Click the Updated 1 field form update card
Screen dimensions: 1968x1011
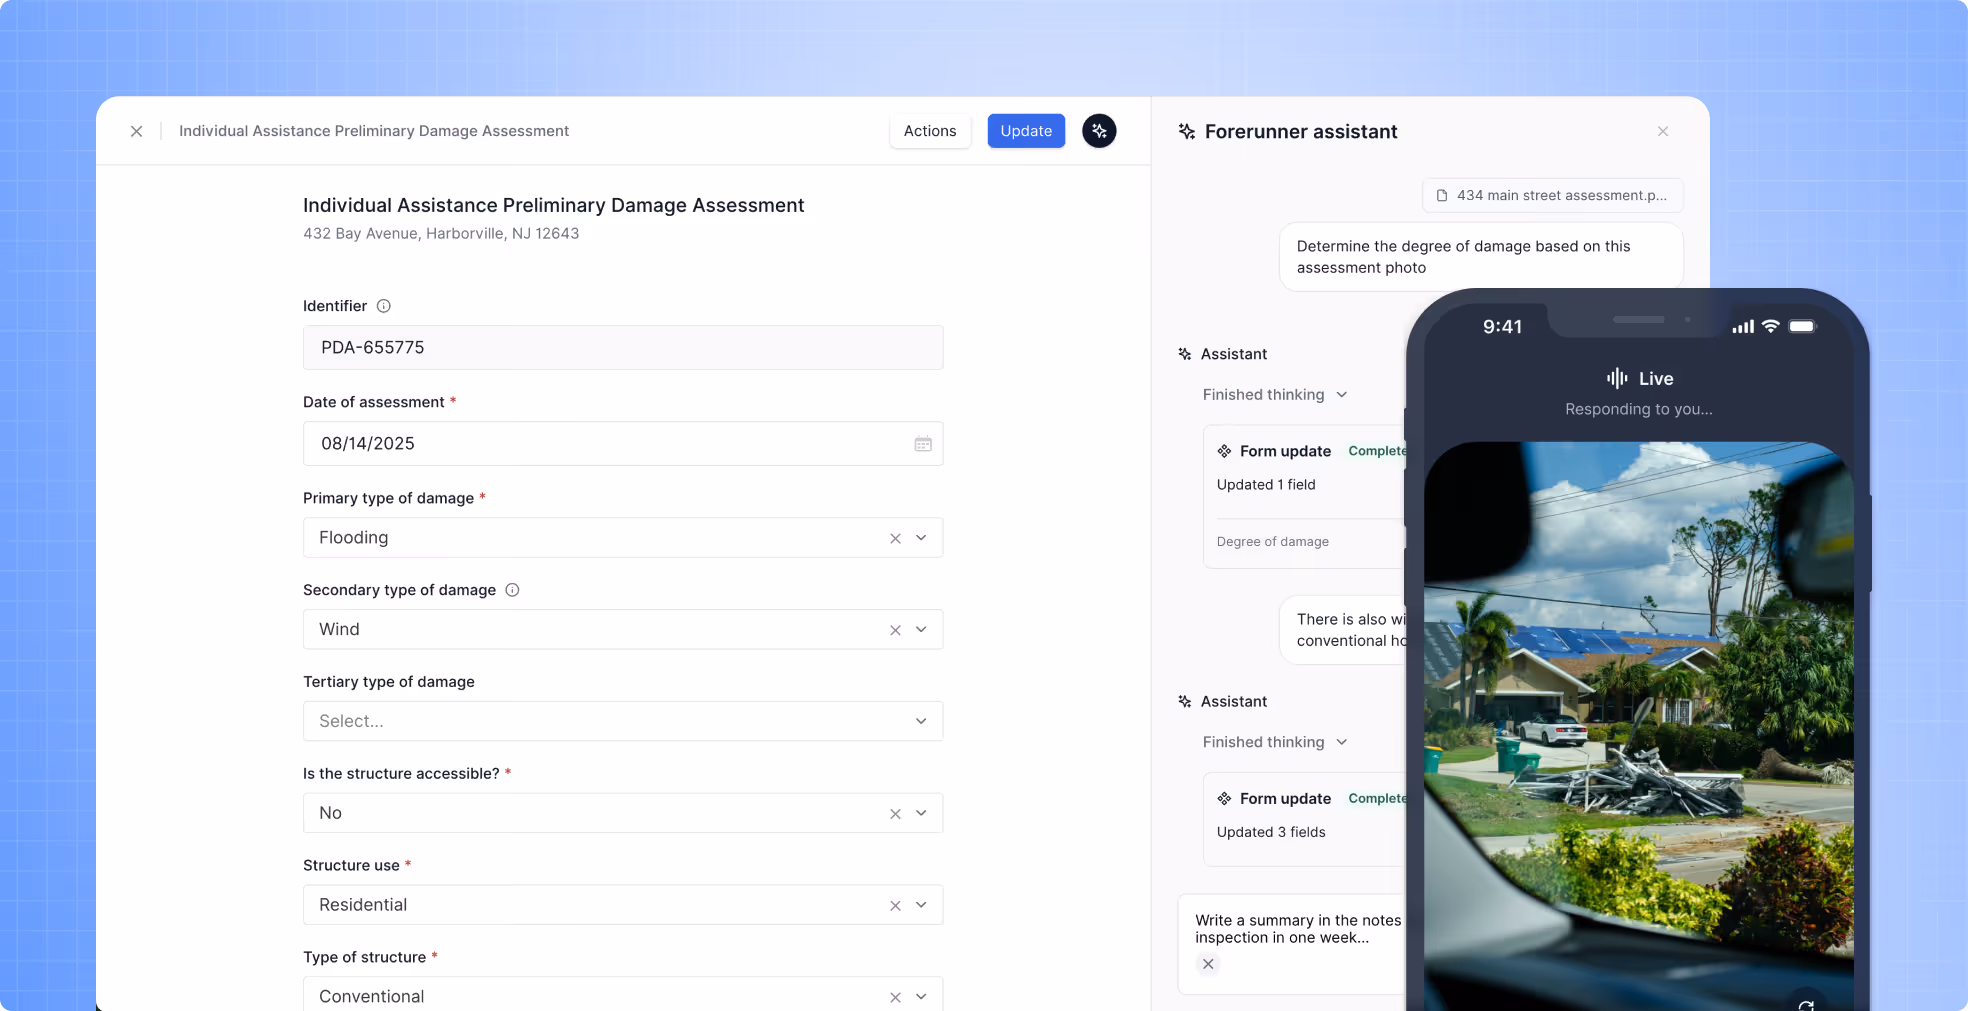click(1305, 497)
